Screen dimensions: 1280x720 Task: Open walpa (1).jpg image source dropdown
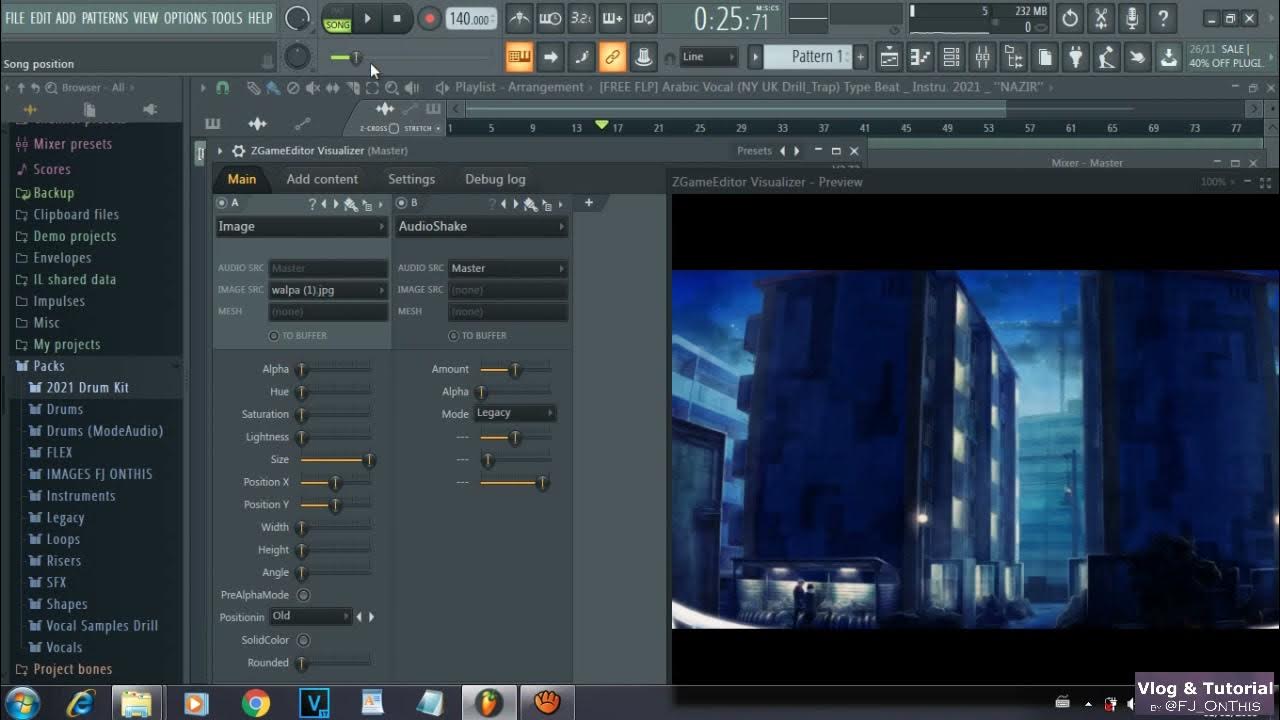pyautogui.click(x=328, y=290)
